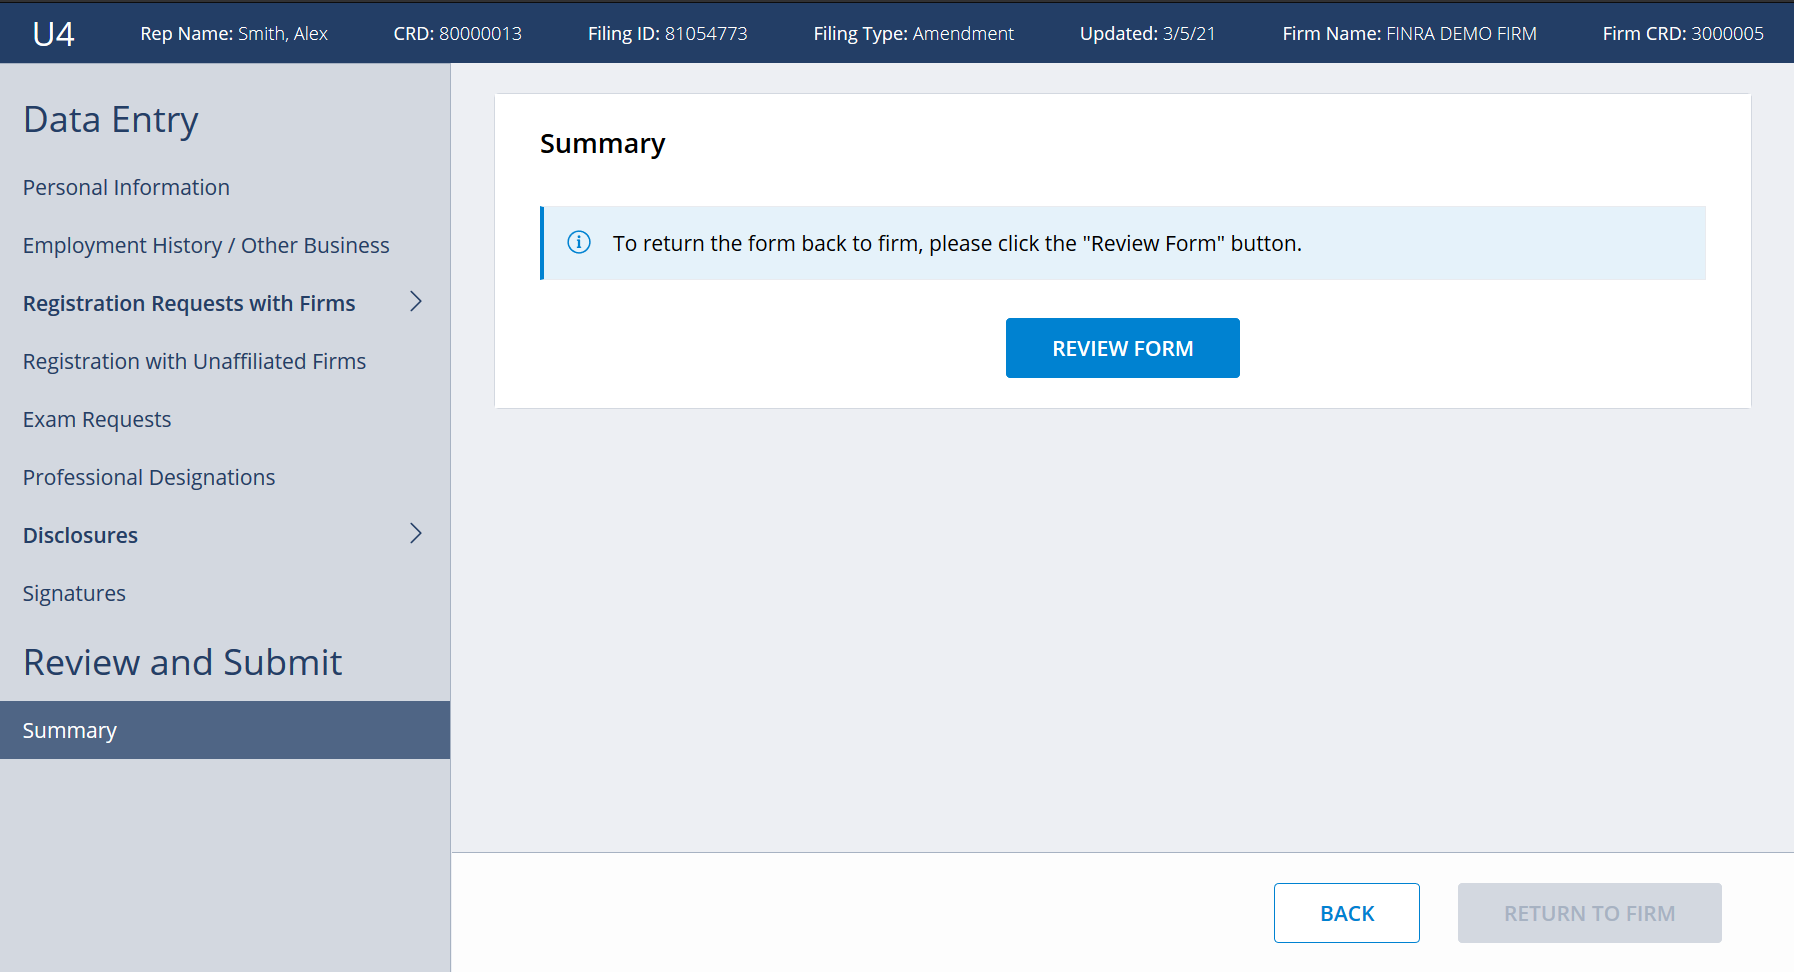Screen dimensions: 1794x972
Task: Expand Registration Requests with Firms chevron
Action: [x=416, y=302]
